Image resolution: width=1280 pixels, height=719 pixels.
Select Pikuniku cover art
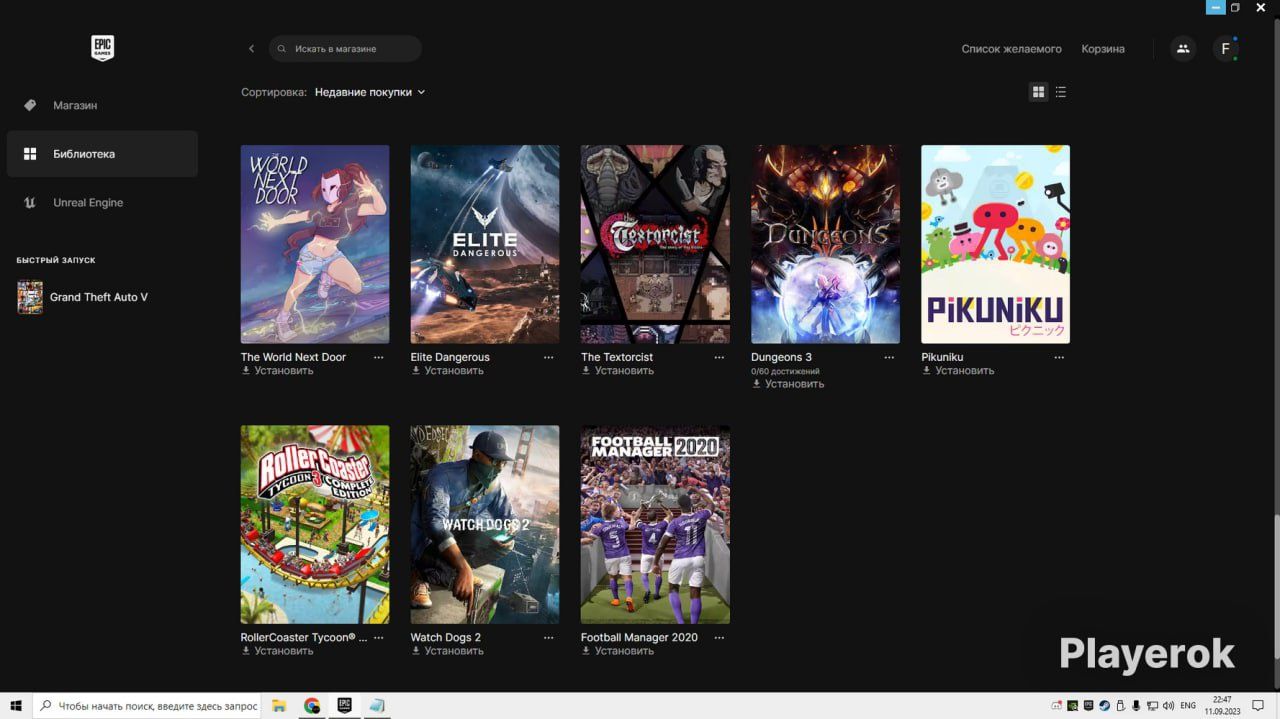click(x=996, y=244)
